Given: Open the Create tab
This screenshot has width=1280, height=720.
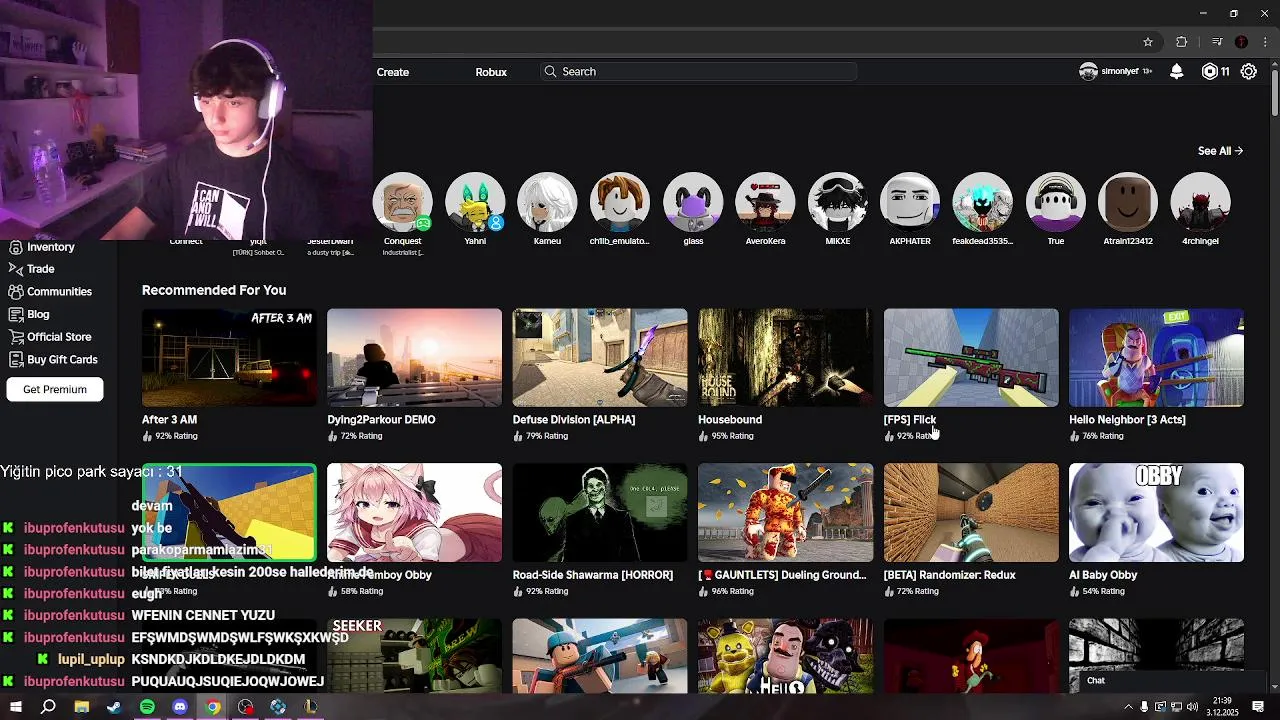Looking at the screenshot, I should 393,72.
